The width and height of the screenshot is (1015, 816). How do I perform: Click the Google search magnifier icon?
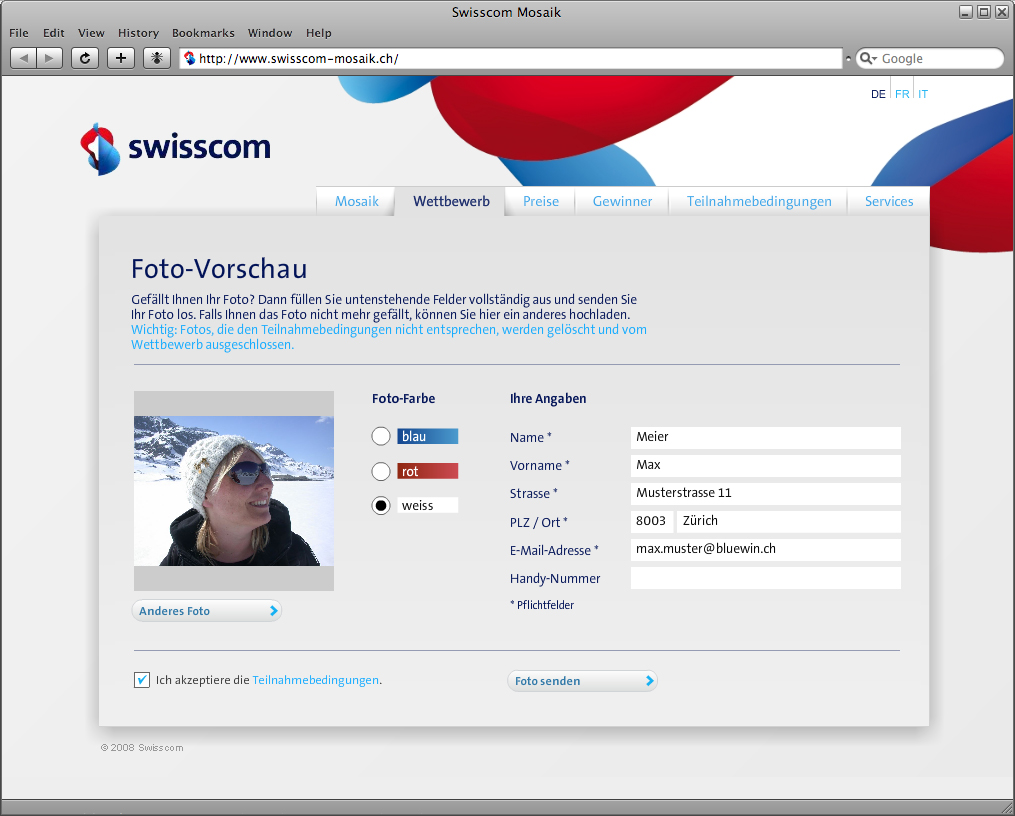coord(867,58)
